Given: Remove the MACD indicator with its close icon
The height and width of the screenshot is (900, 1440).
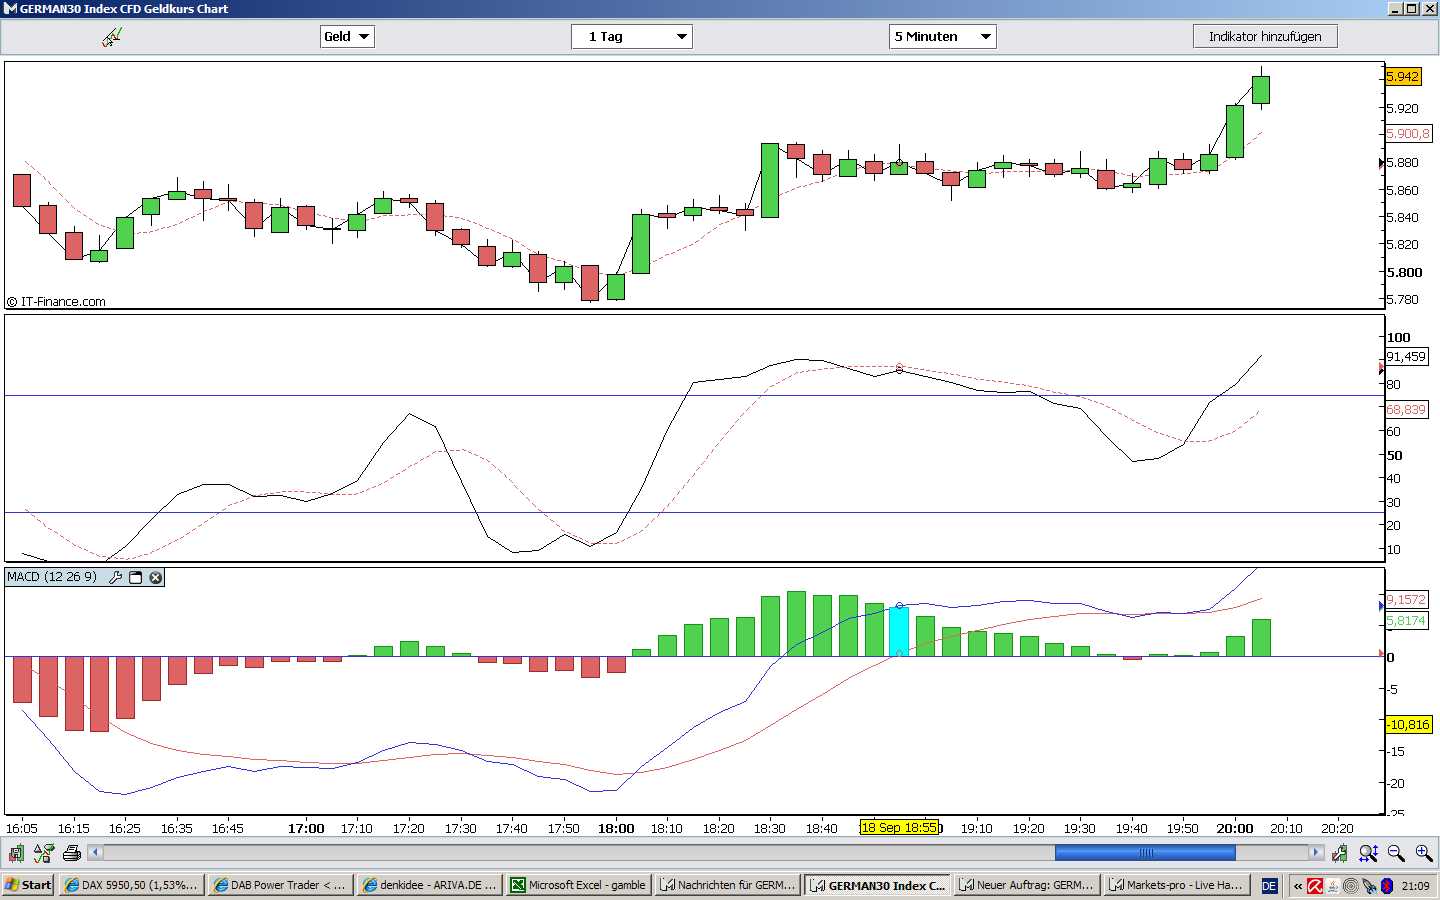Looking at the screenshot, I should pyautogui.click(x=156, y=577).
